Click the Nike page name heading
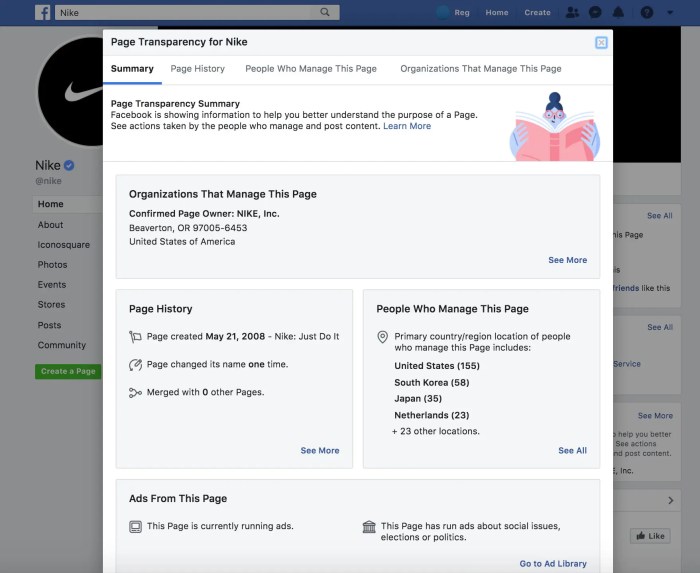 [48, 166]
